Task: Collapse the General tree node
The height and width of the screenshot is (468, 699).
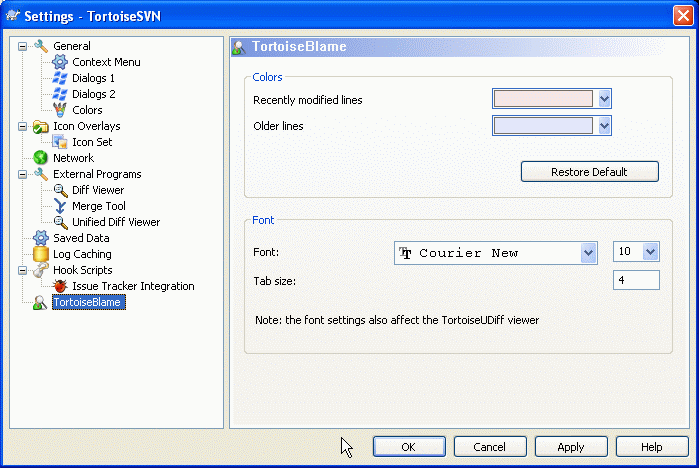Action: (x=23, y=46)
